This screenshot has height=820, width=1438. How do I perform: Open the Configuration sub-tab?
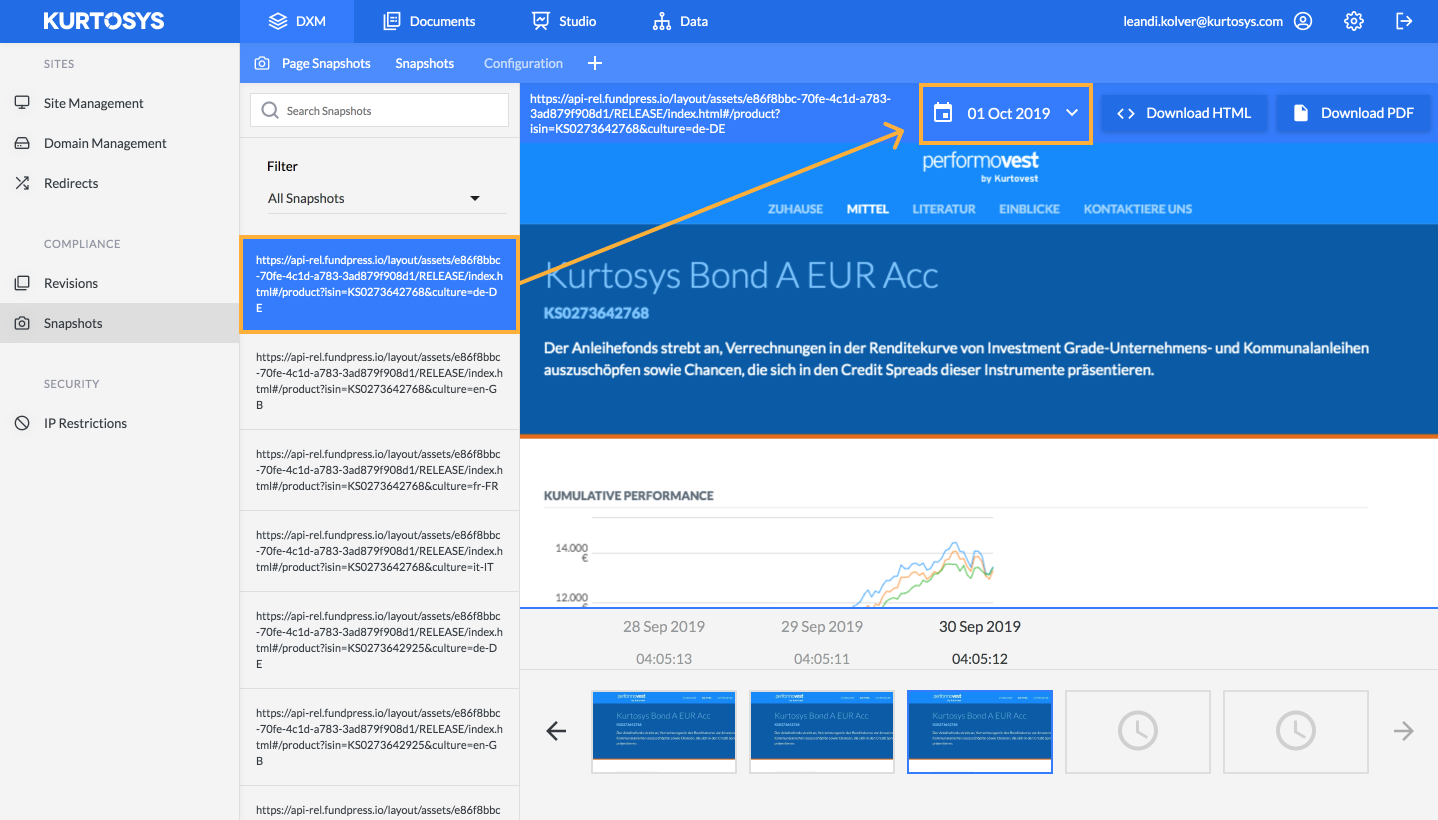523,63
